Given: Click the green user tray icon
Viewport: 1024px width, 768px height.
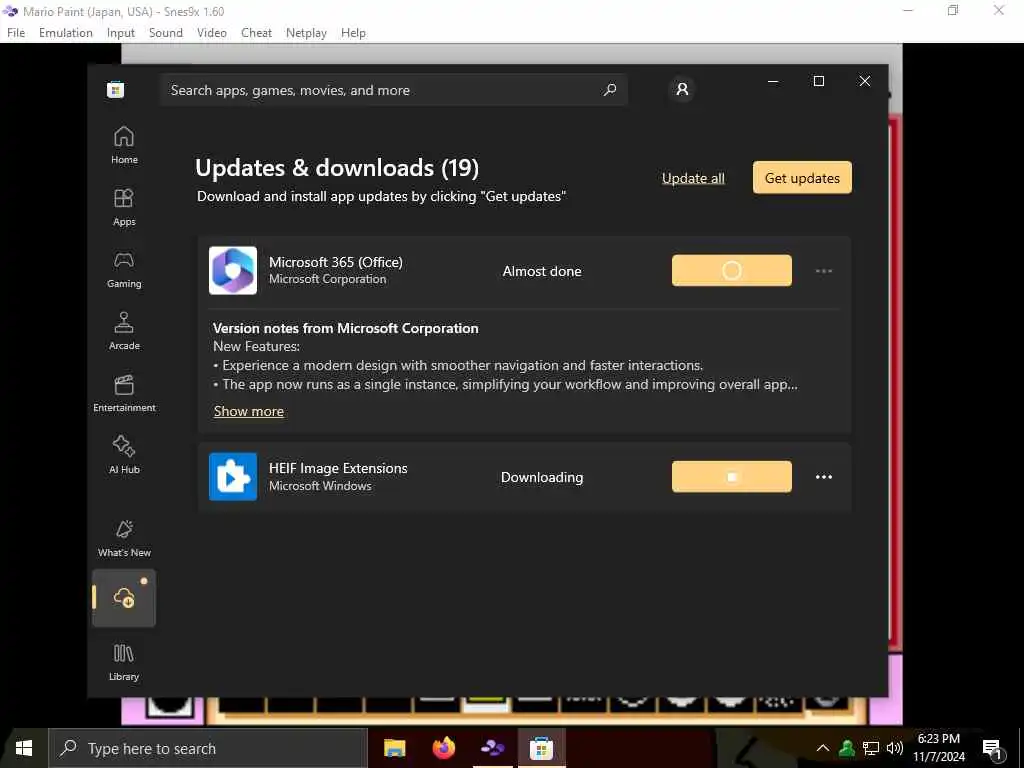Looking at the screenshot, I should pyautogui.click(x=847, y=748).
